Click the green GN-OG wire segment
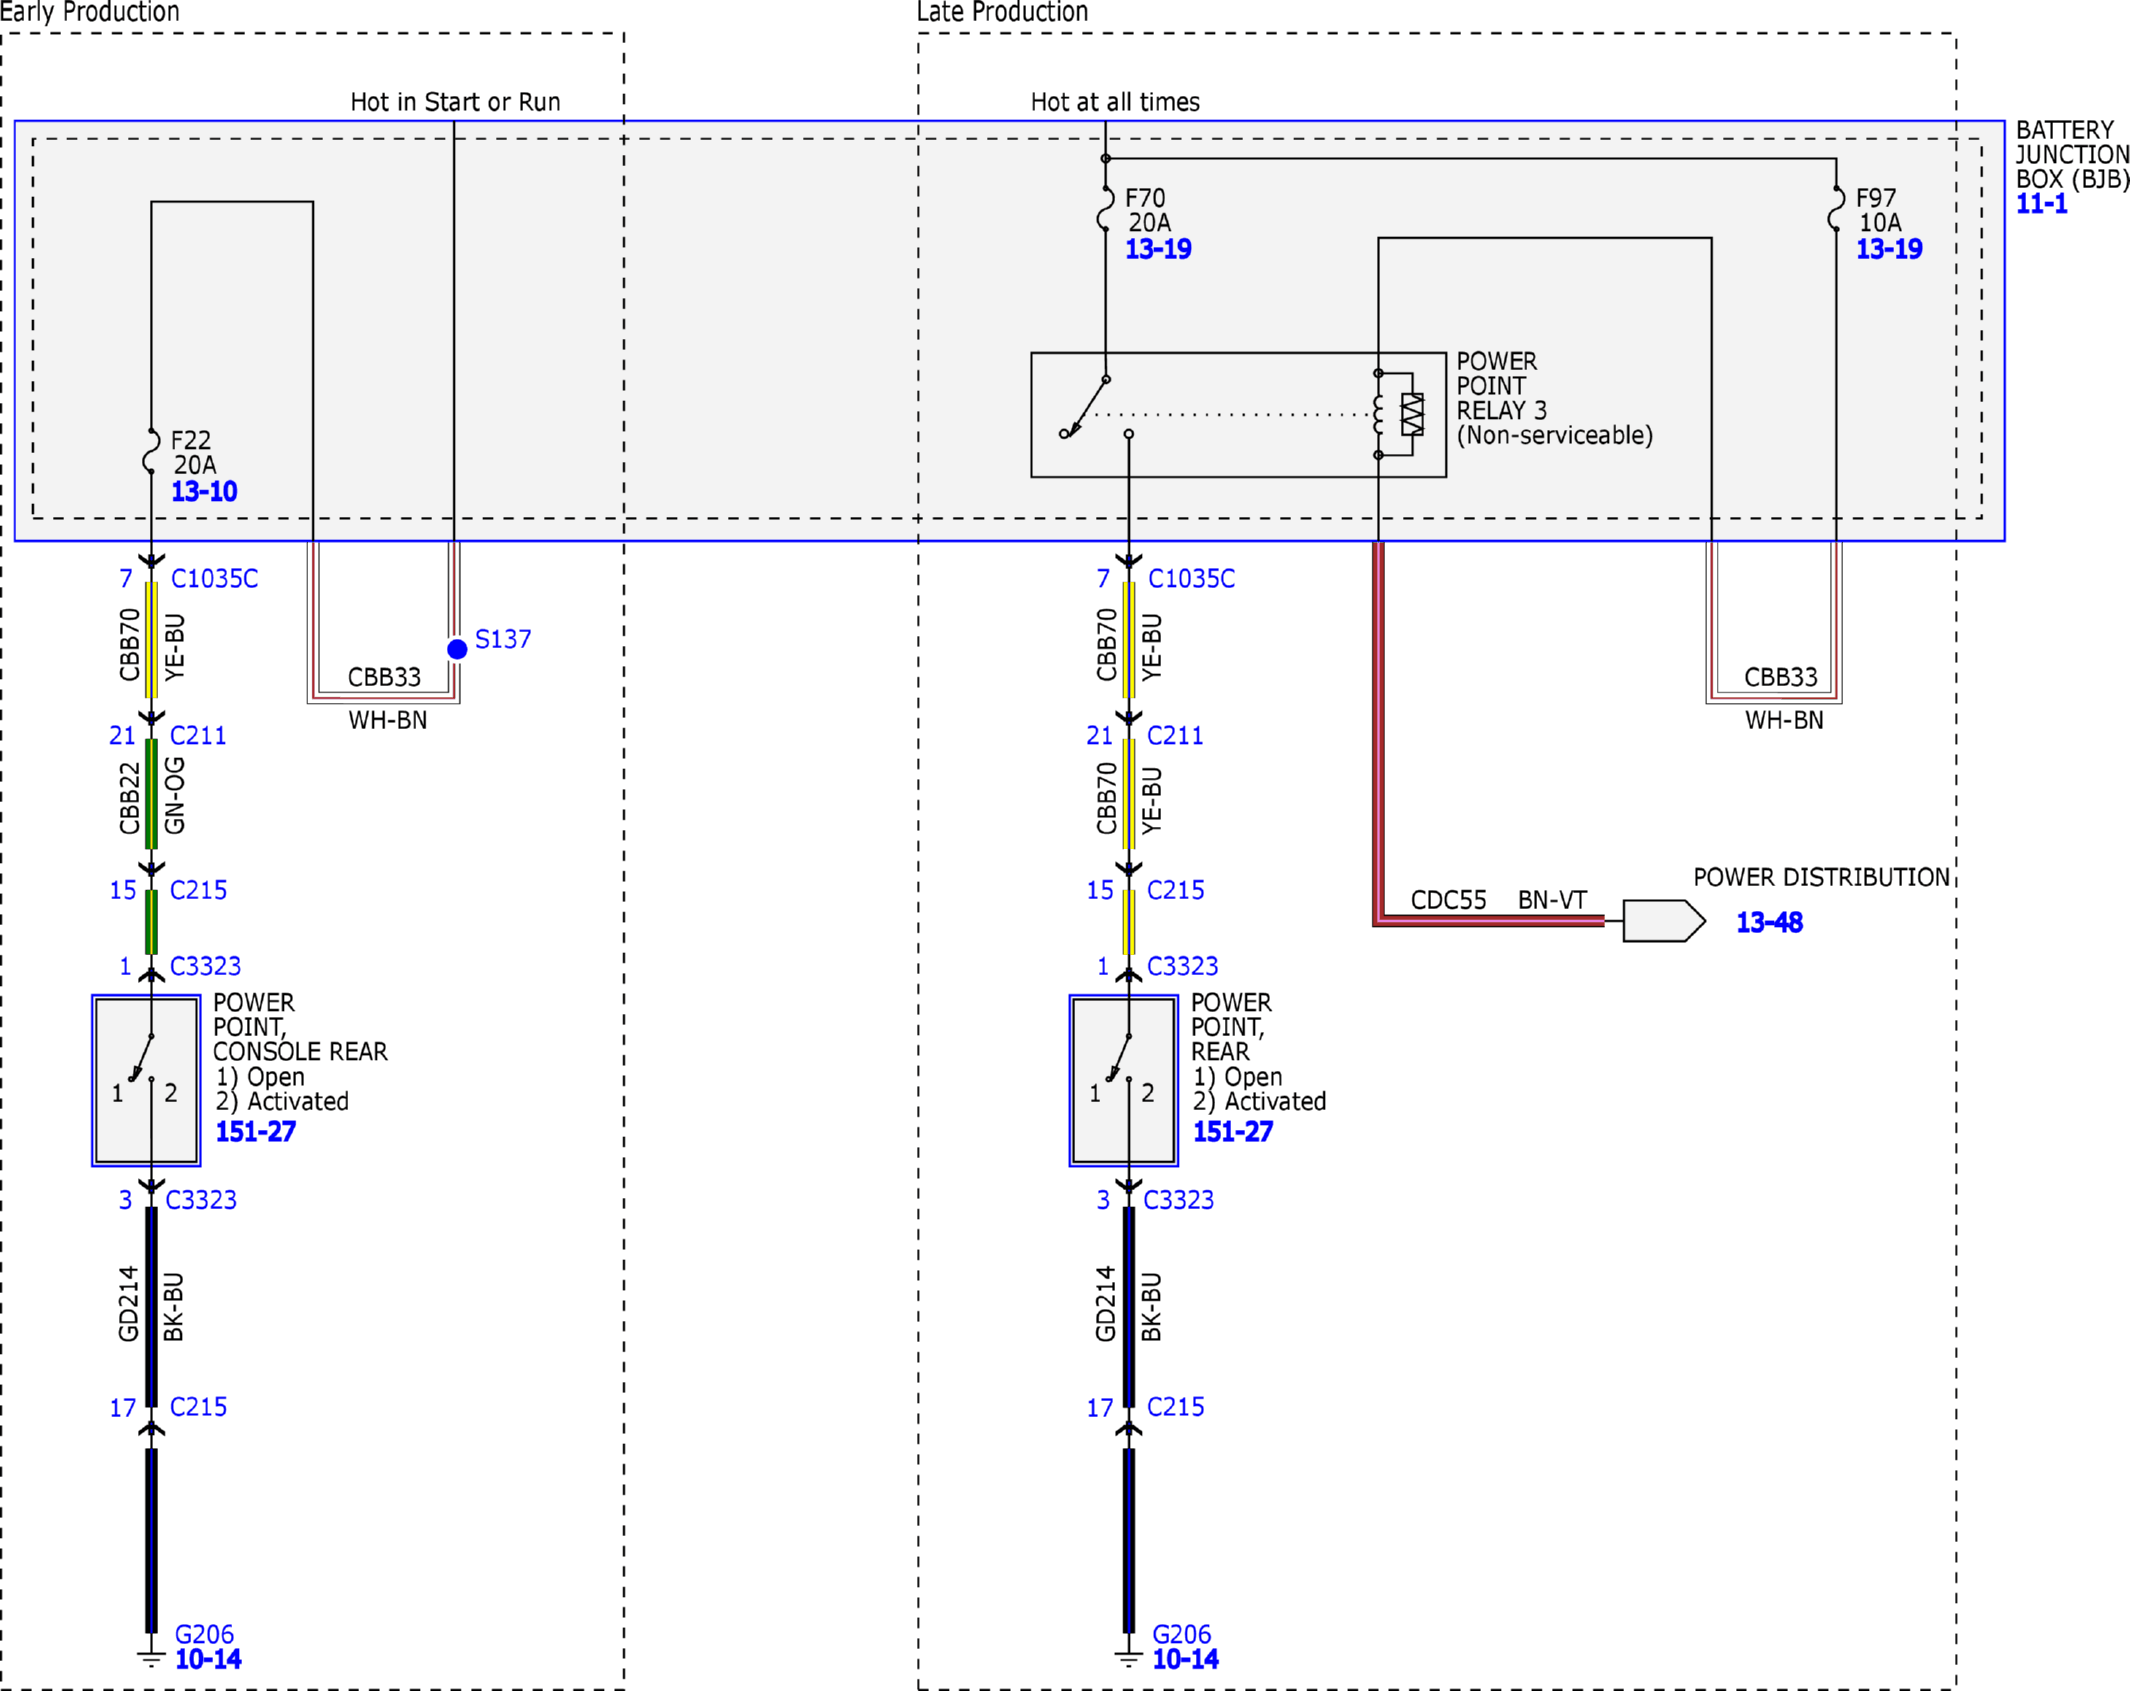 pos(151,794)
